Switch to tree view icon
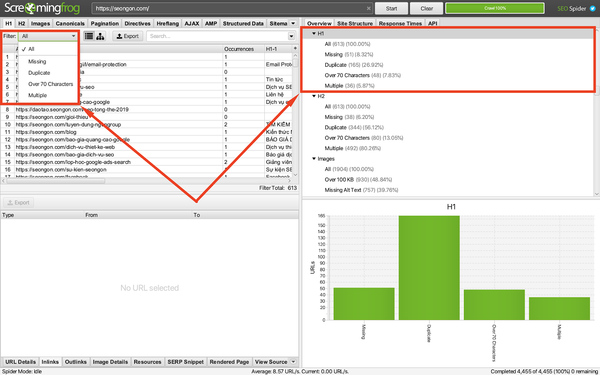The width and height of the screenshot is (600, 375). (x=100, y=36)
